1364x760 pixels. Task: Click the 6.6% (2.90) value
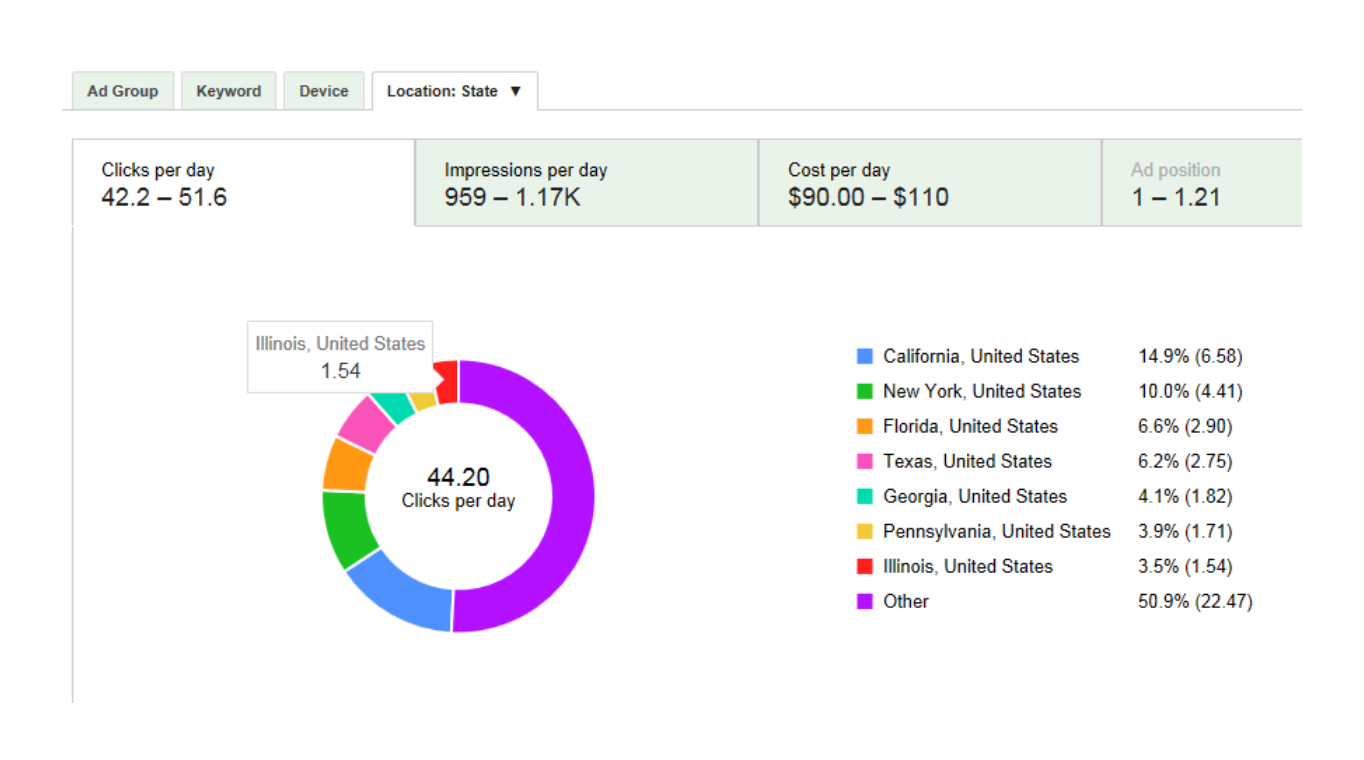tap(1185, 426)
